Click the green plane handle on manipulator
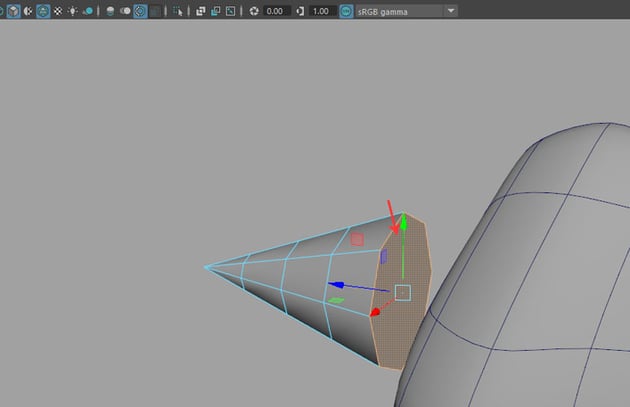Screen dimensions: 630x407 (x=336, y=300)
